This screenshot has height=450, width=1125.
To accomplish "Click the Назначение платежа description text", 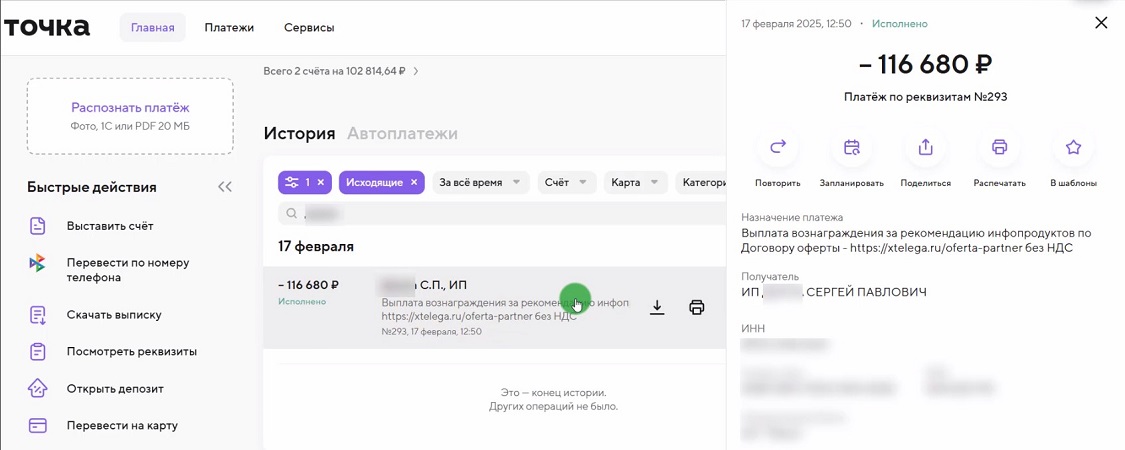I will [916, 240].
